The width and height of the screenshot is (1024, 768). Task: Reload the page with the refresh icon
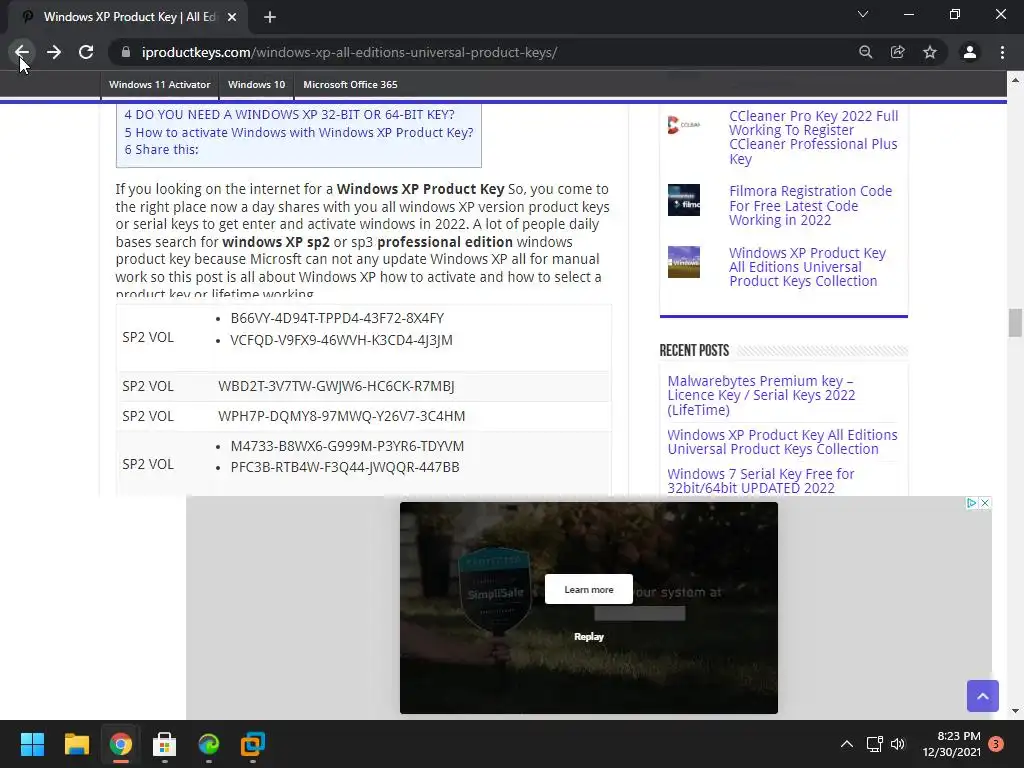(86, 52)
